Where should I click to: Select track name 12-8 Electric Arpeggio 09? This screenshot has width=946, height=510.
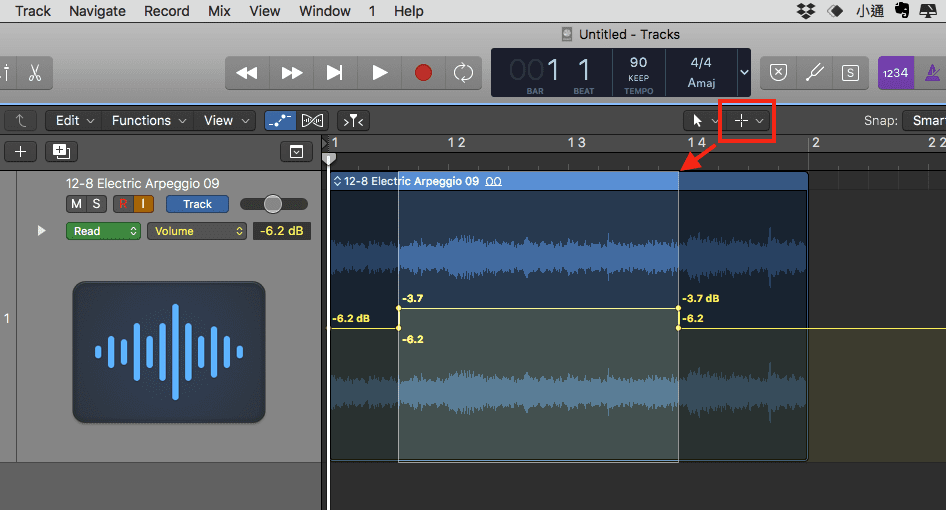(x=142, y=183)
